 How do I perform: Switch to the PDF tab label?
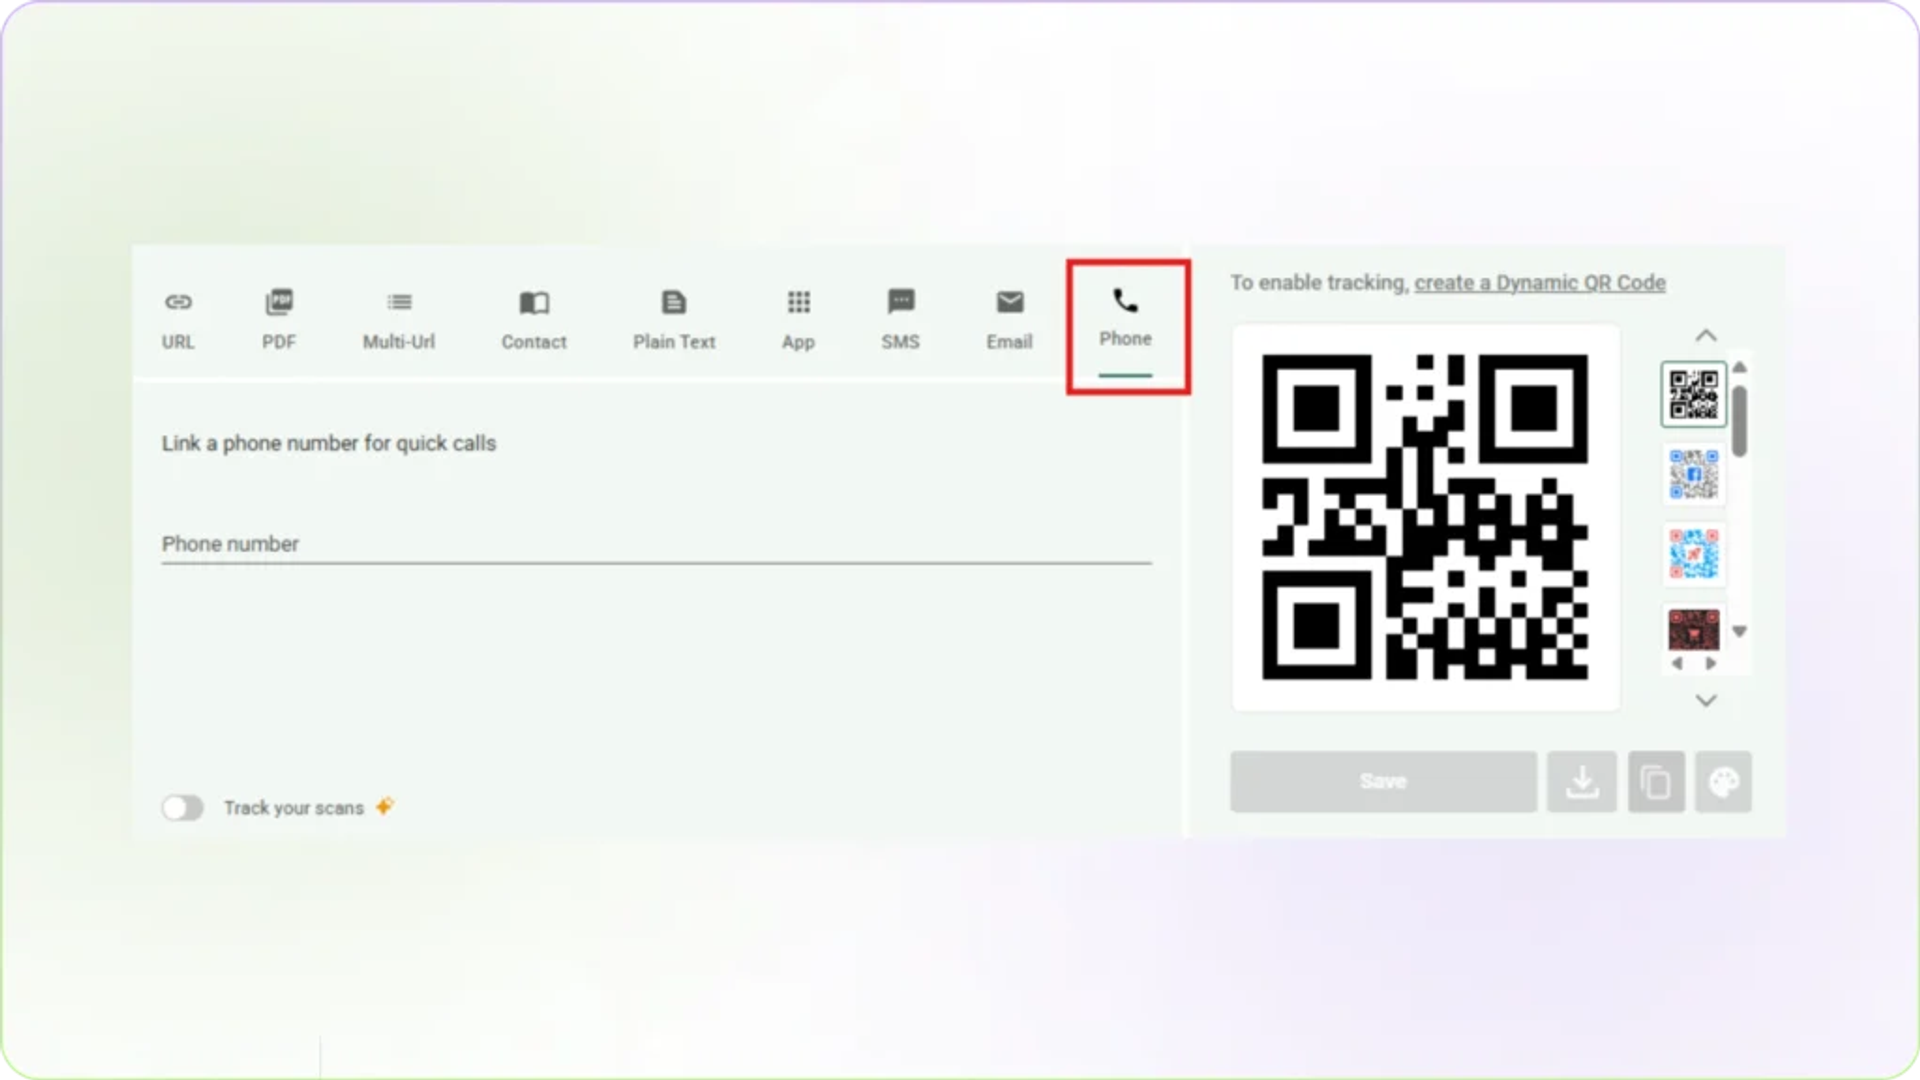pyautogui.click(x=279, y=342)
